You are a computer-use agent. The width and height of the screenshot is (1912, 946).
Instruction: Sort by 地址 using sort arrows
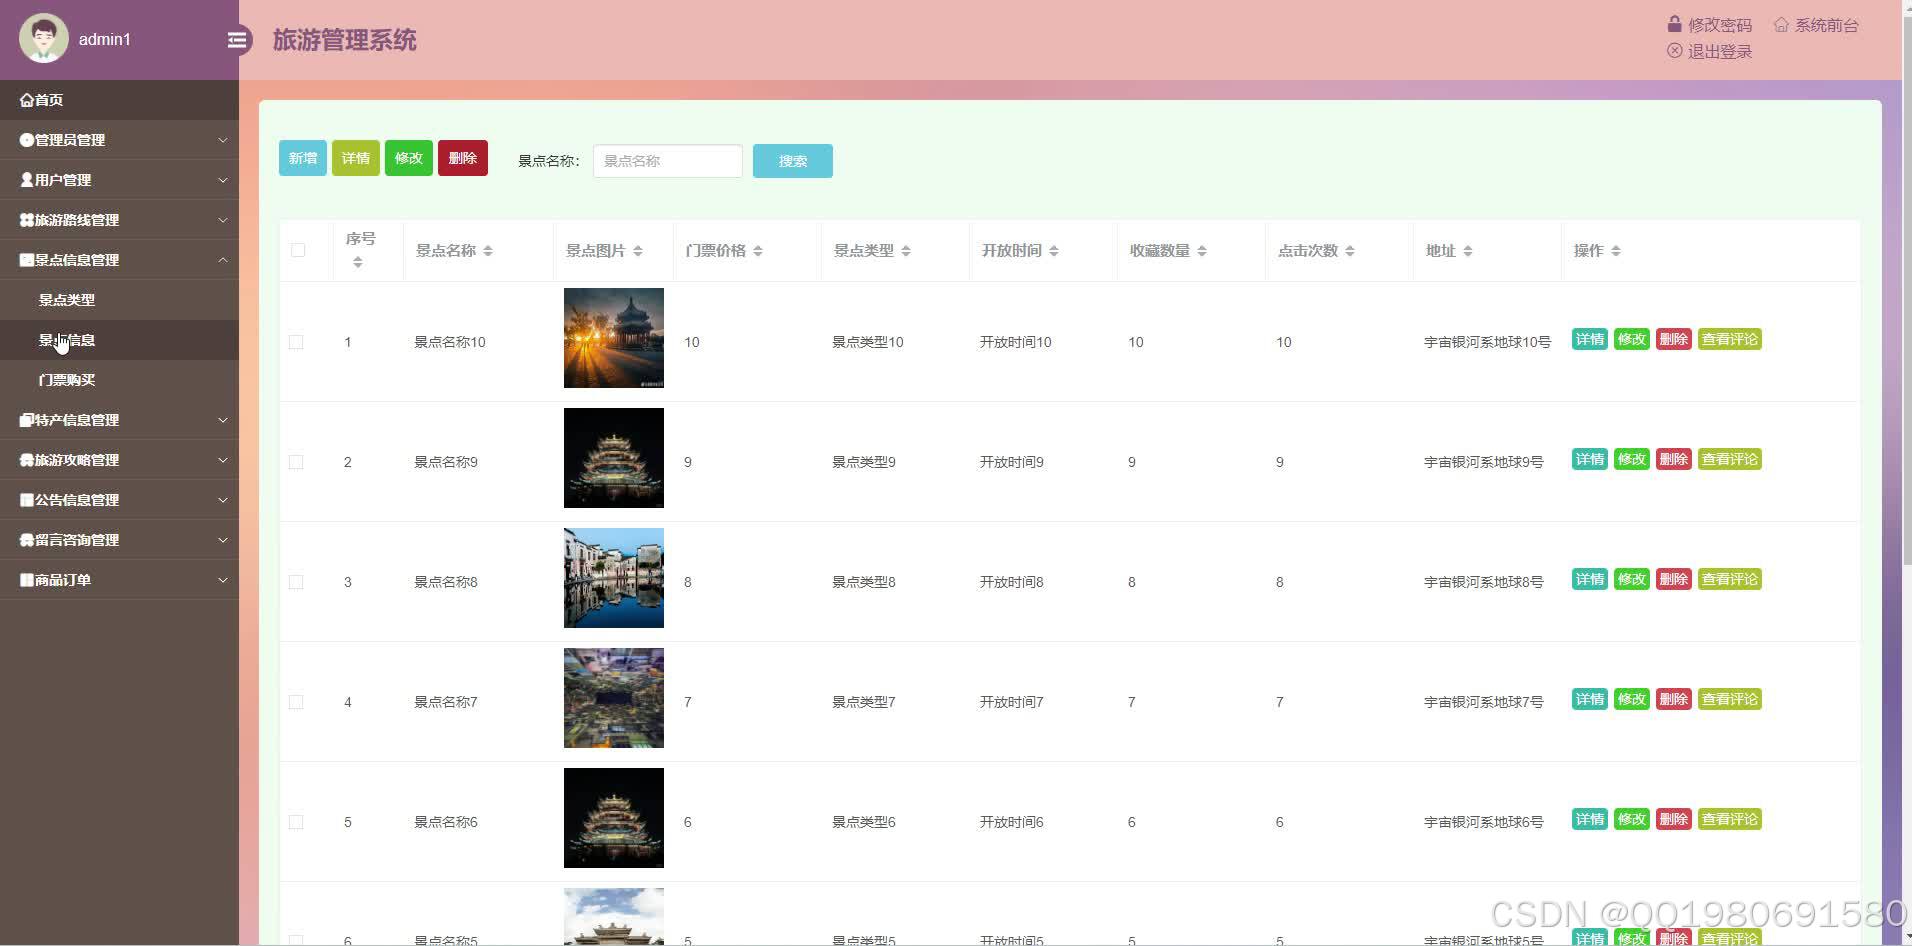point(1468,251)
